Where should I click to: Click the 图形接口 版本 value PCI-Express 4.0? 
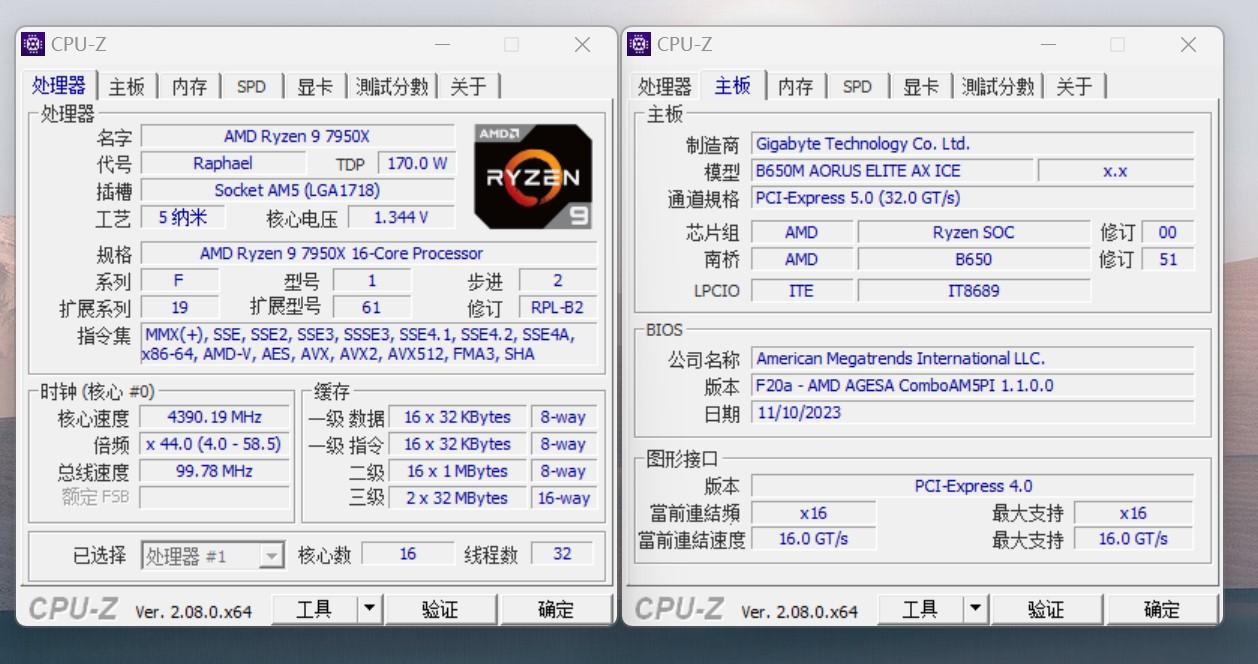pos(973,486)
